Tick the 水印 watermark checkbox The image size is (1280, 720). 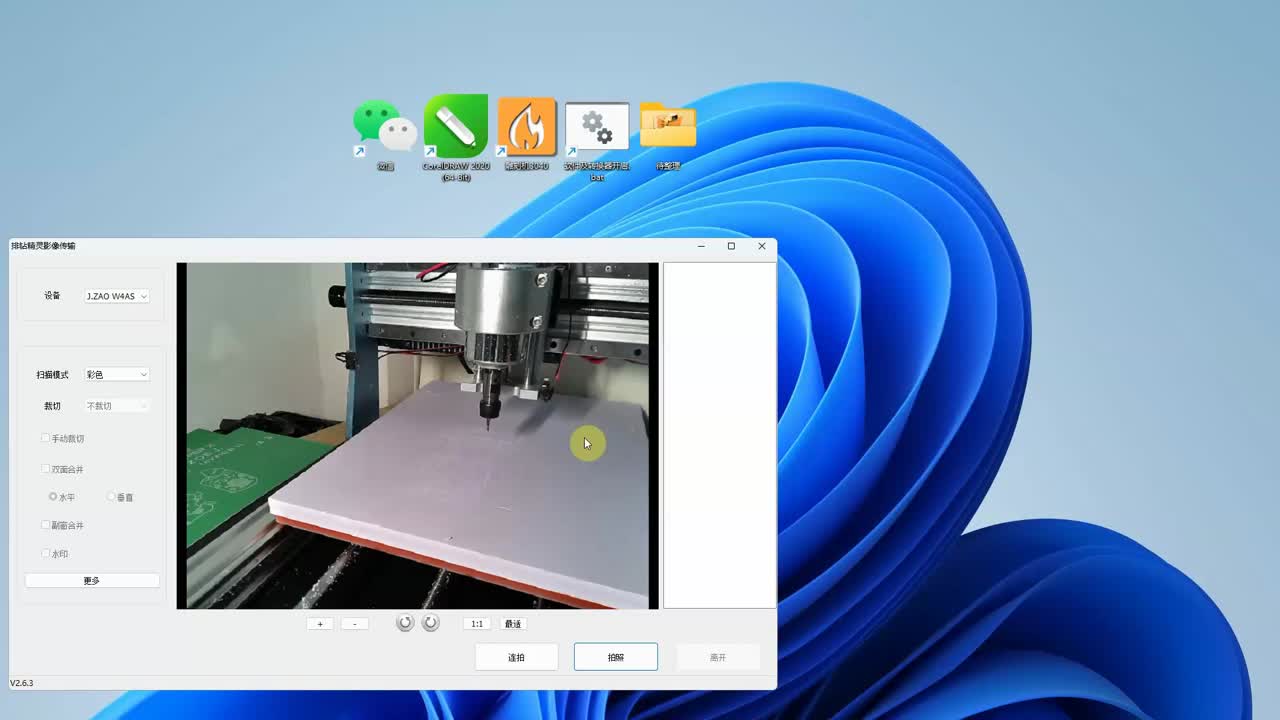46,553
